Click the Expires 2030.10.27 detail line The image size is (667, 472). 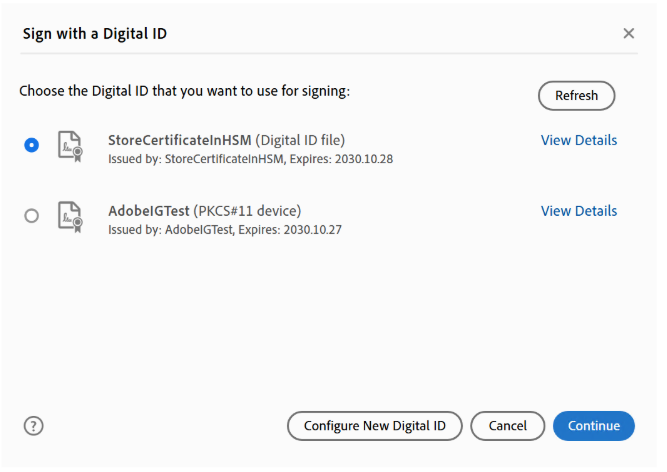click(x=225, y=230)
